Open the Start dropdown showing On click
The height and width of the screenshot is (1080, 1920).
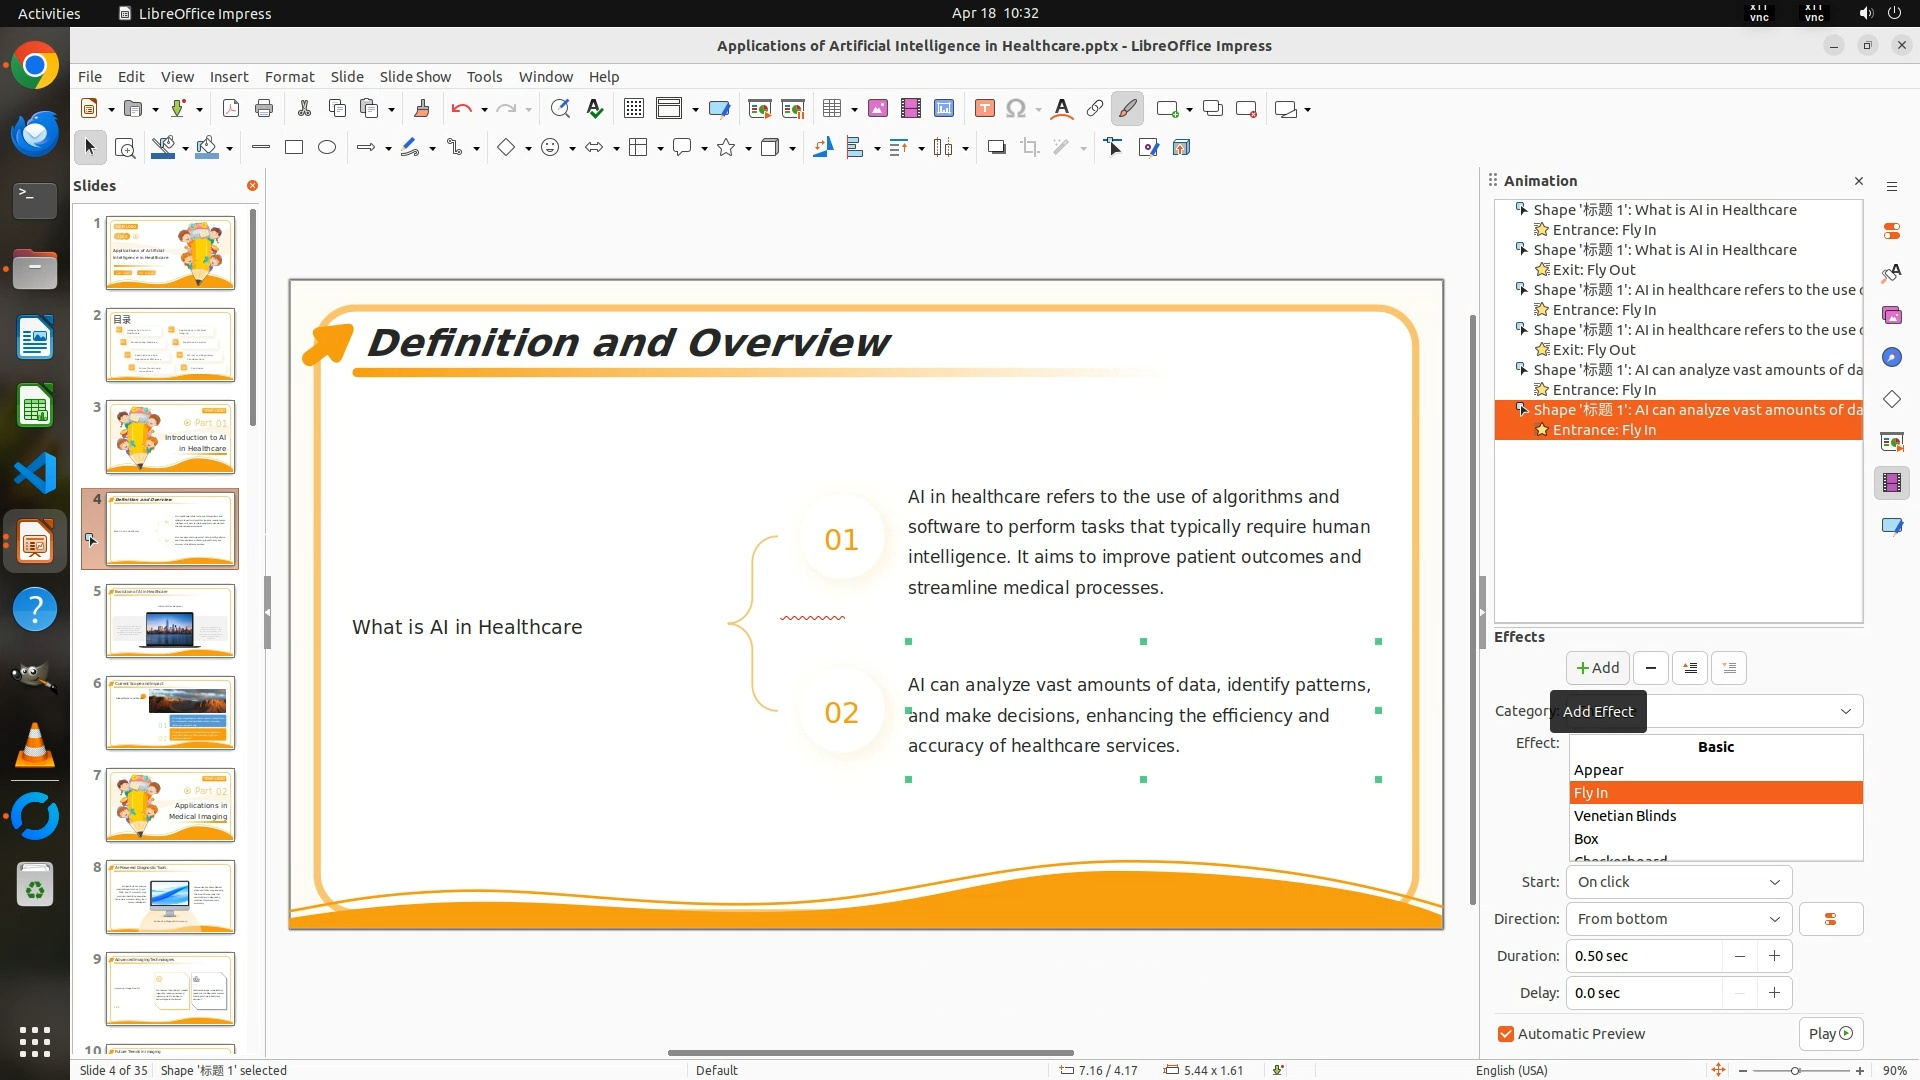[1679, 882]
